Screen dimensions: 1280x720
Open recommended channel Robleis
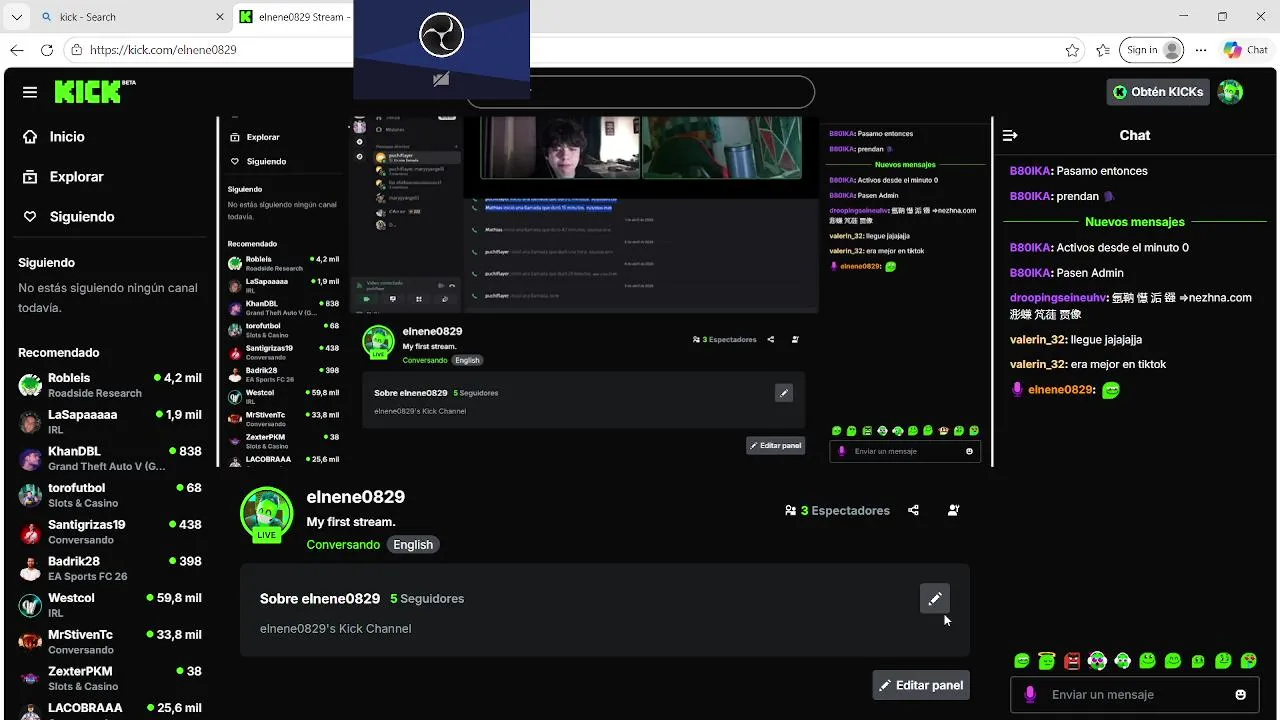coord(110,385)
